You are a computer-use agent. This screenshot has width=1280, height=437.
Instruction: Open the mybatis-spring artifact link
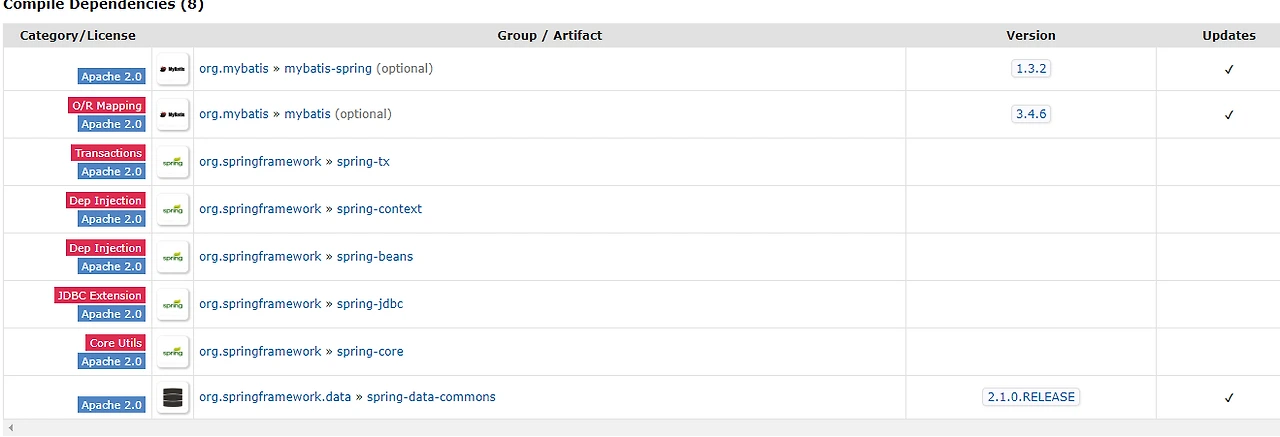click(328, 69)
